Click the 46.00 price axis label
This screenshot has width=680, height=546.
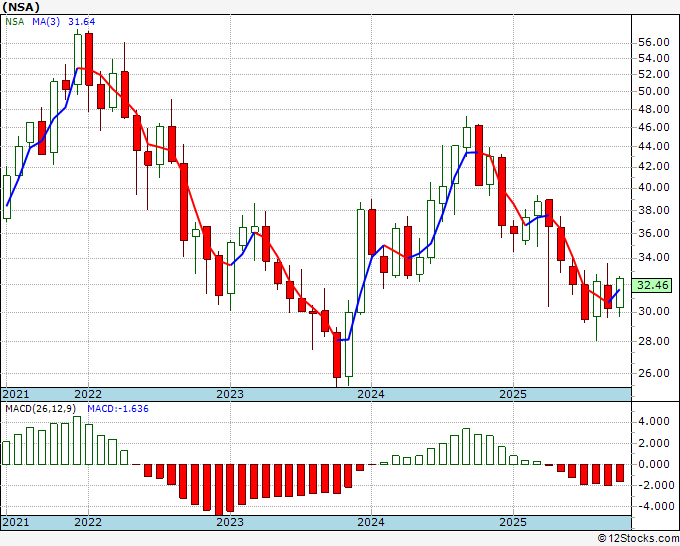pyautogui.click(x=654, y=127)
